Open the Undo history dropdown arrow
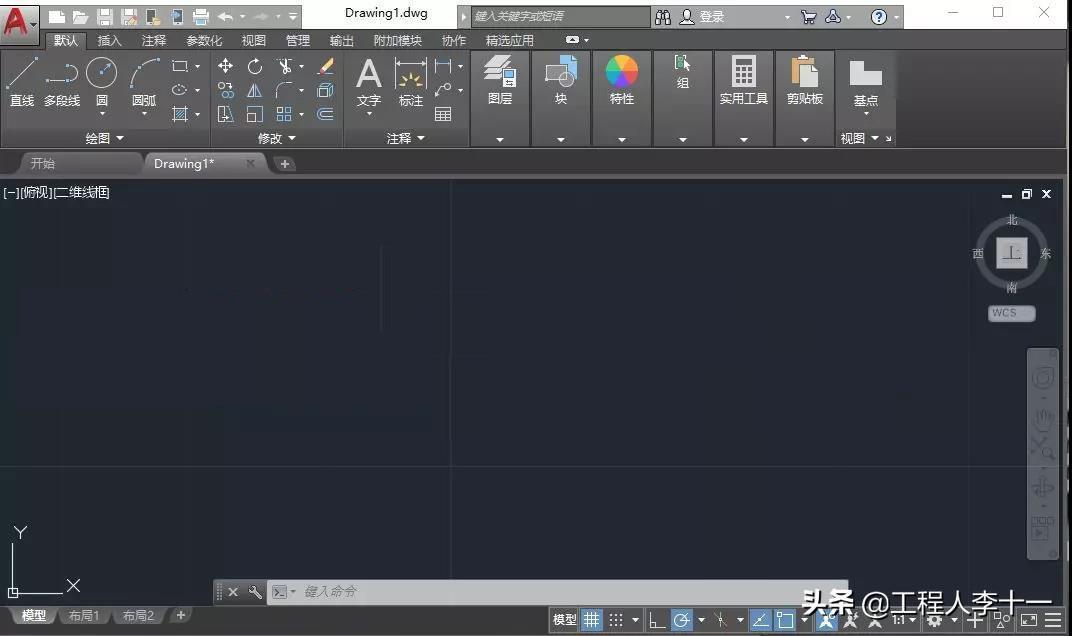The height and width of the screenshot is (636, 1072). pyautogui.click(x=242, y=16)
